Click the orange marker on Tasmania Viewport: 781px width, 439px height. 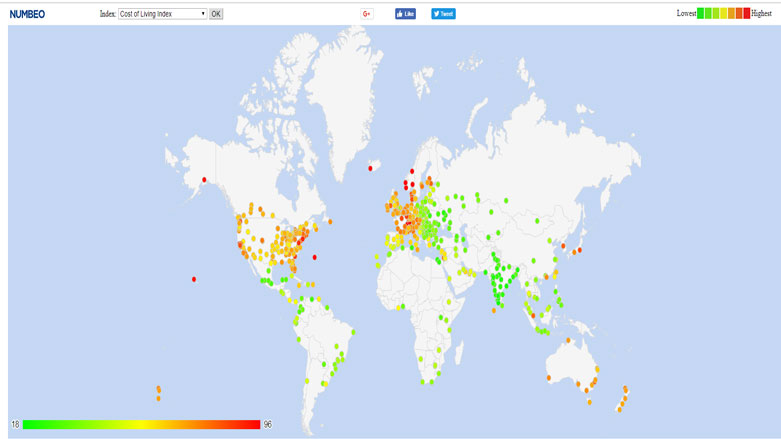[590, 402]
